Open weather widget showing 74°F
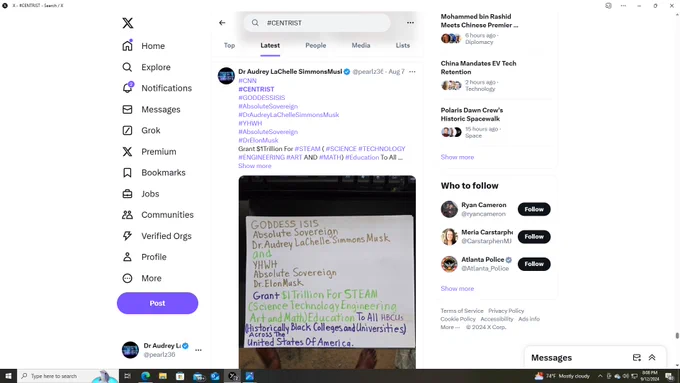The image size is (680, 383). point(562,376)
